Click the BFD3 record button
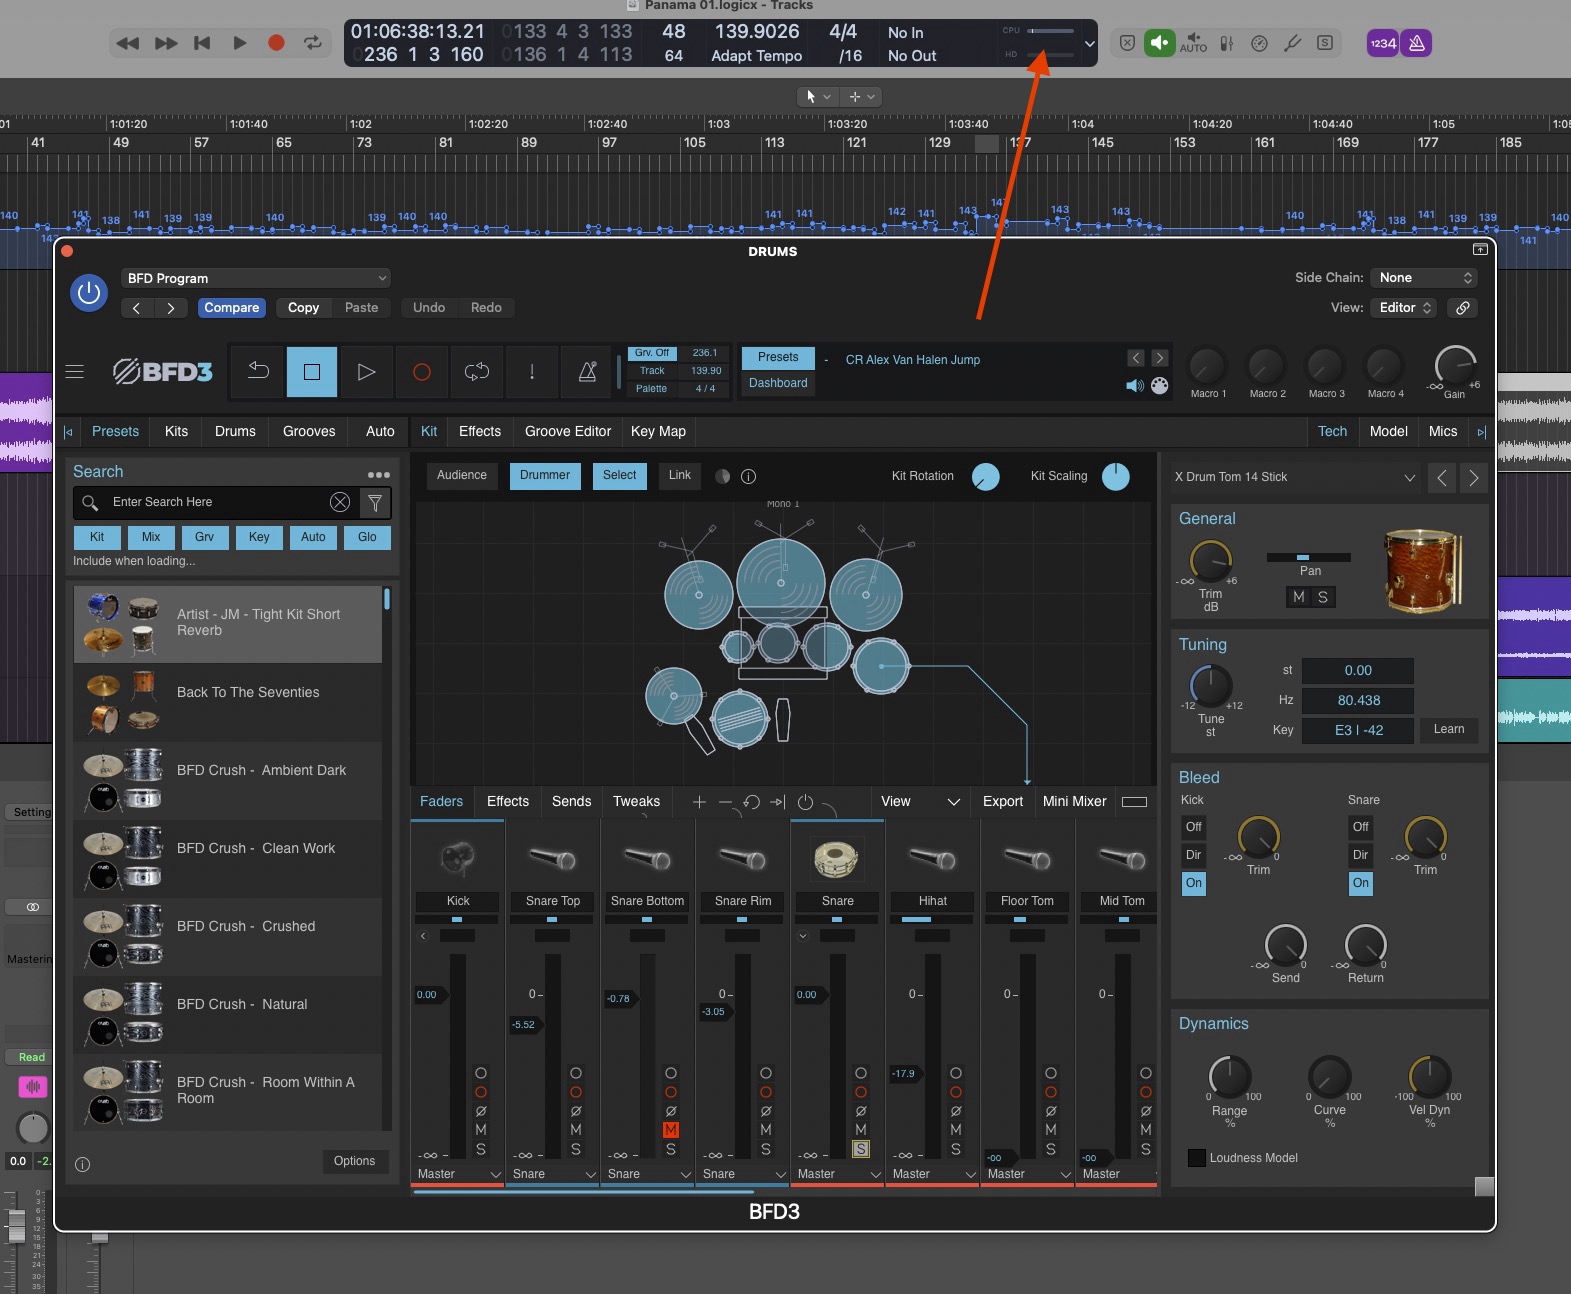Image resolution: width=1571 pixels, height=1294 pixels. point(422,372)
